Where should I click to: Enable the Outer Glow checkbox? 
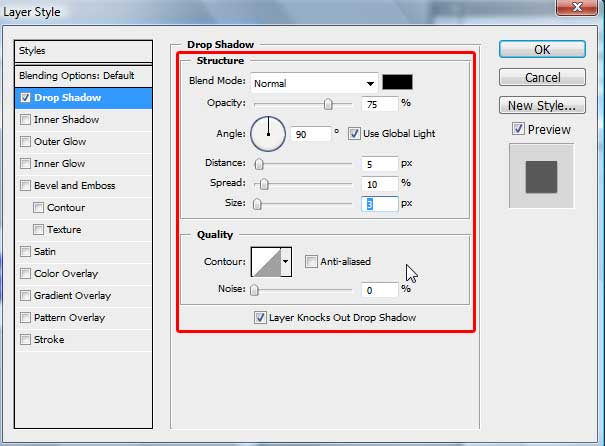click(25, 142)
